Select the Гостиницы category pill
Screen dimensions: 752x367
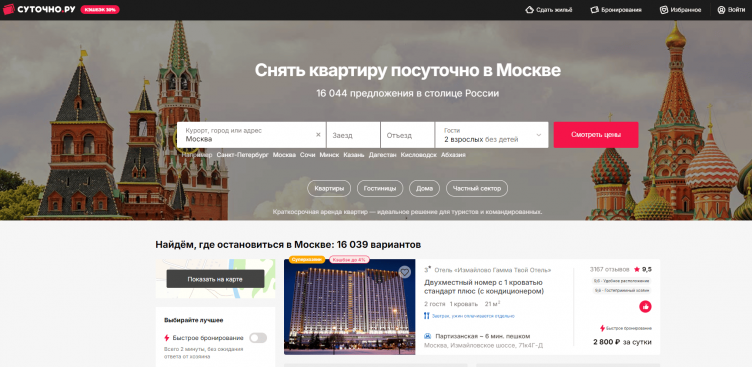tap(380, 189)
